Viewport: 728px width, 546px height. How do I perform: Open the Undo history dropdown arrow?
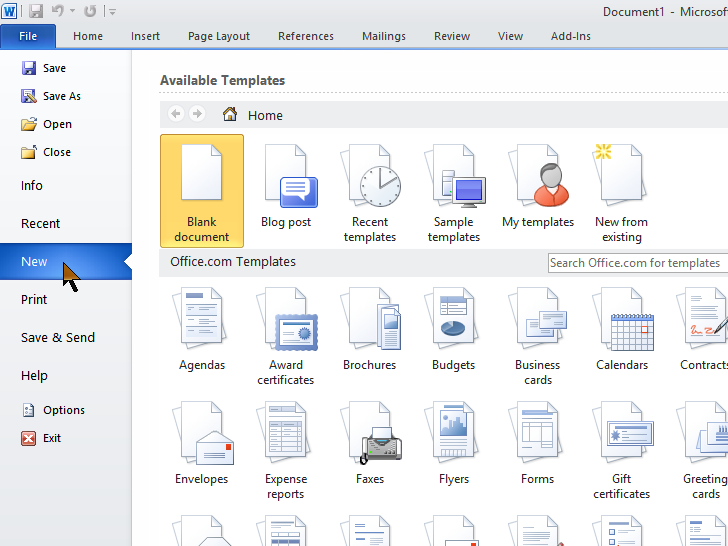click(x=72, y=11)
